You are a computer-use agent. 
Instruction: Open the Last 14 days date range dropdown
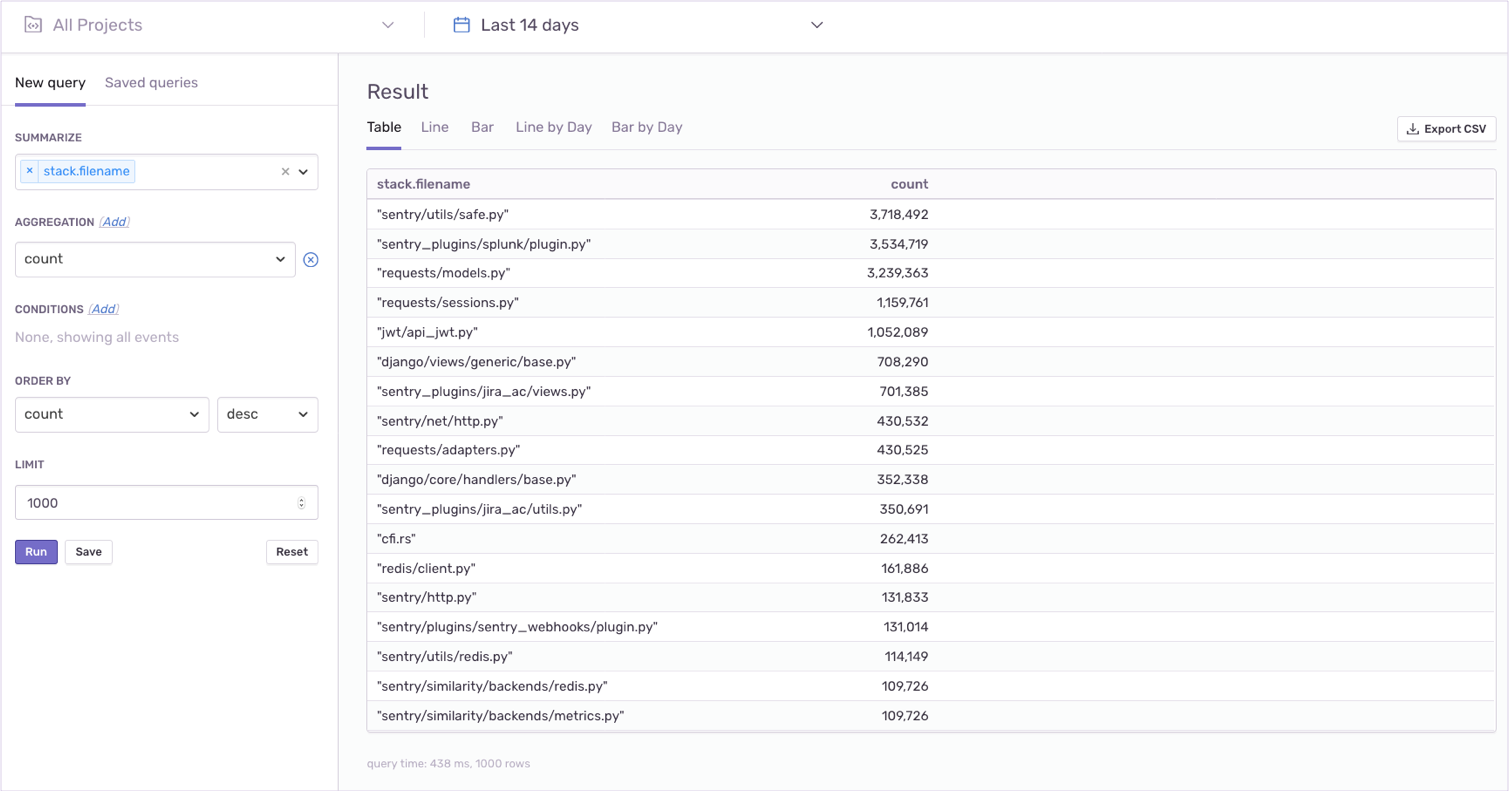coord(638,25)
